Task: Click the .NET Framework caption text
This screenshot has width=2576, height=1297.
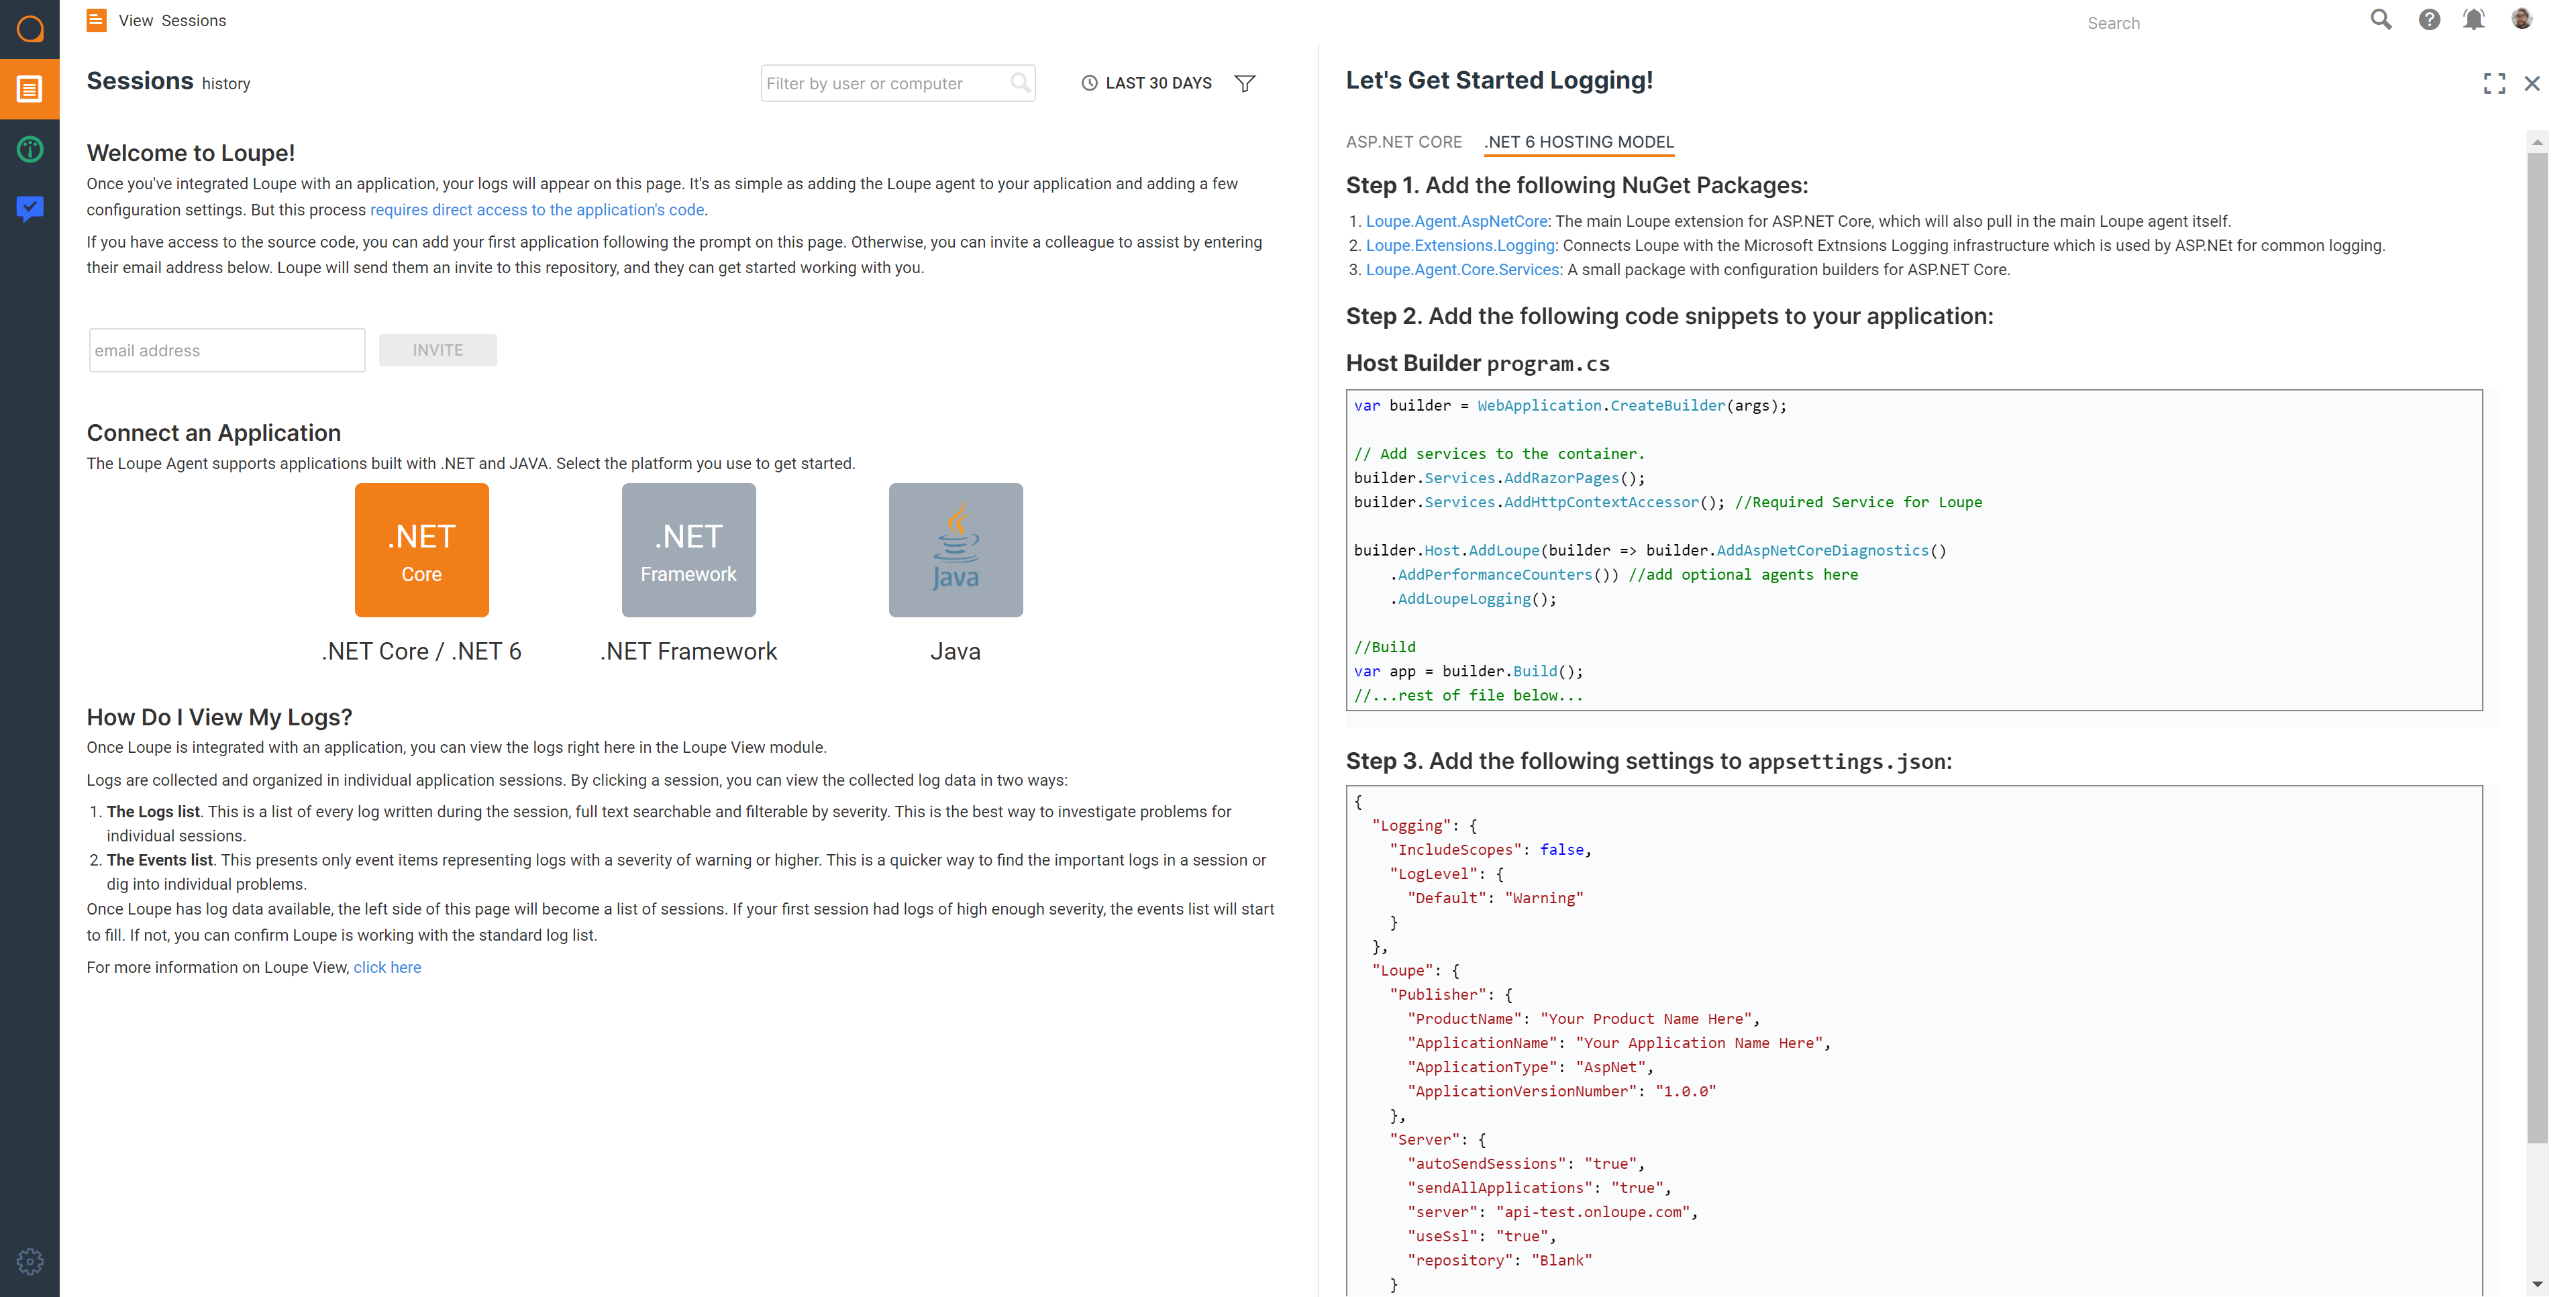Action: coord(689,651)
